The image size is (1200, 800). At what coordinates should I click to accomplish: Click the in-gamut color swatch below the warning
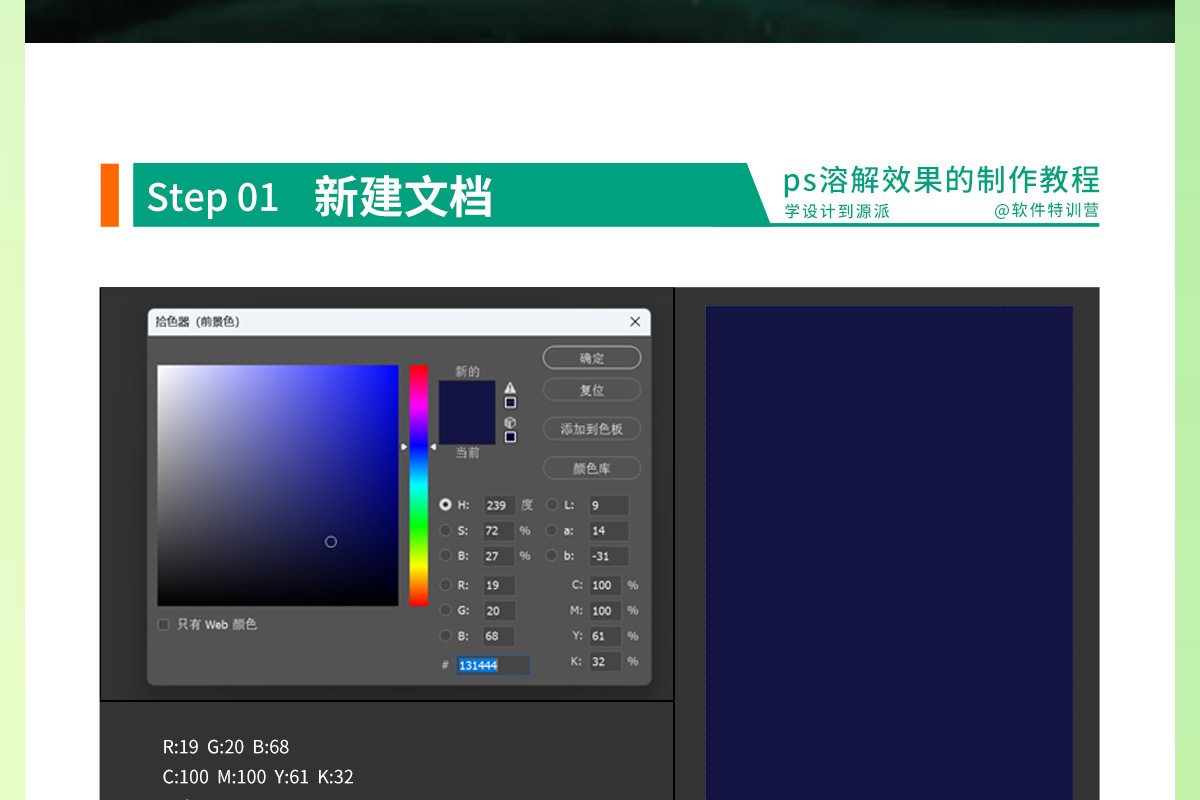tap(510, 402)
